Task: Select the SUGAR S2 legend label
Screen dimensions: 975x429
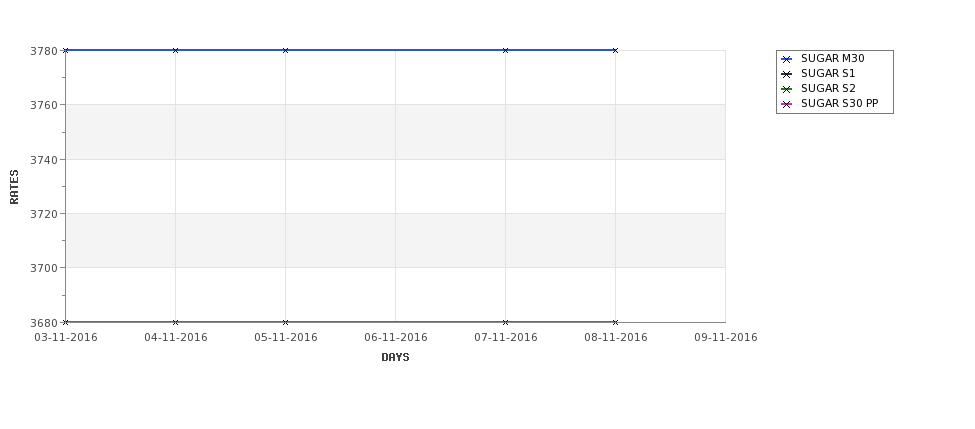Action: point(828,89)
